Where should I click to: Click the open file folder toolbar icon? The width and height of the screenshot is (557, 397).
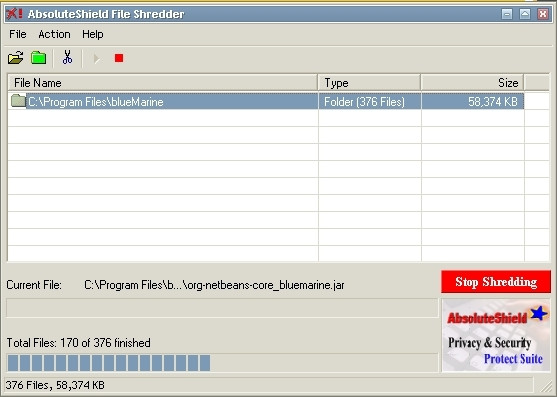click(x=16, y=58)
